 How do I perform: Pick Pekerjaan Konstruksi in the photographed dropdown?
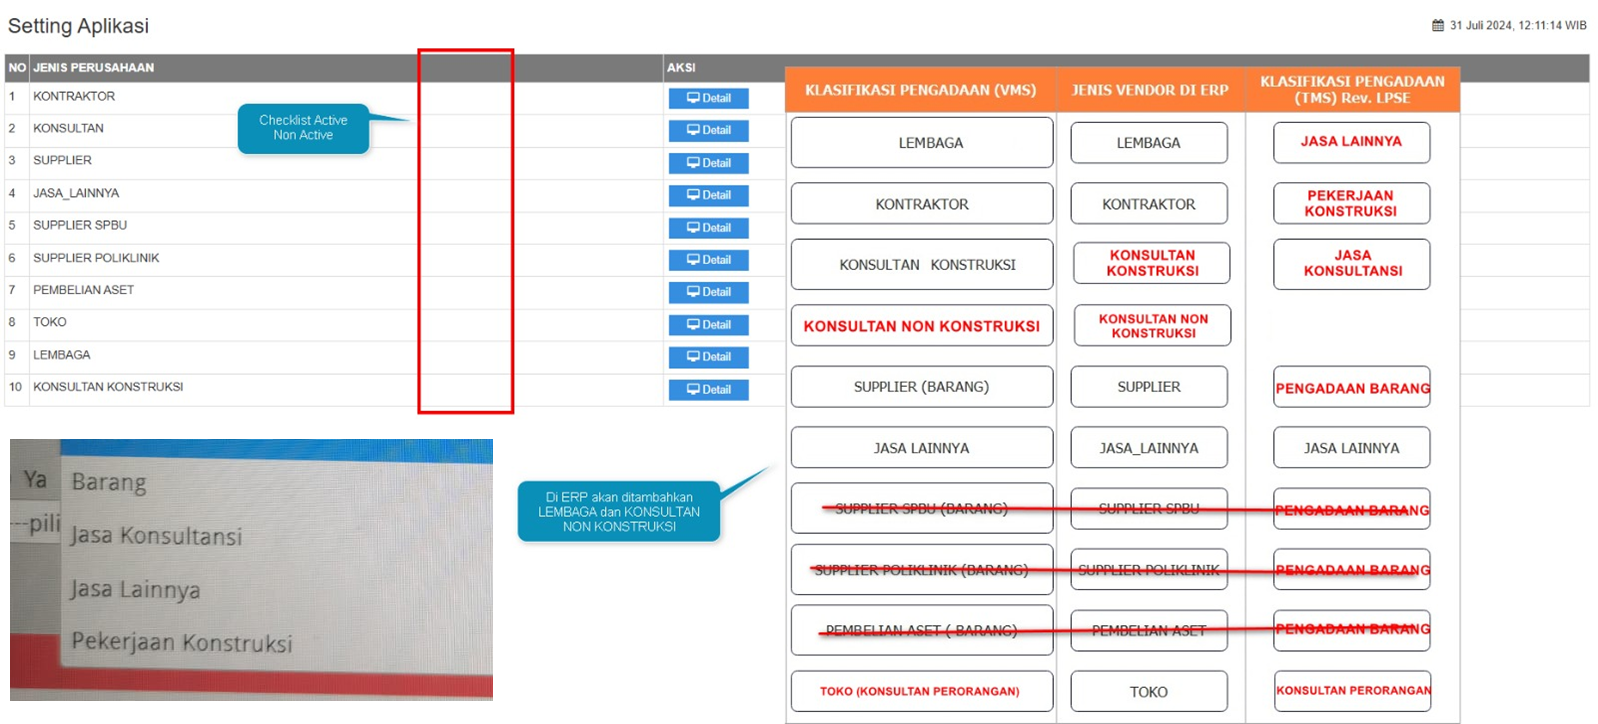click(182, 643)
